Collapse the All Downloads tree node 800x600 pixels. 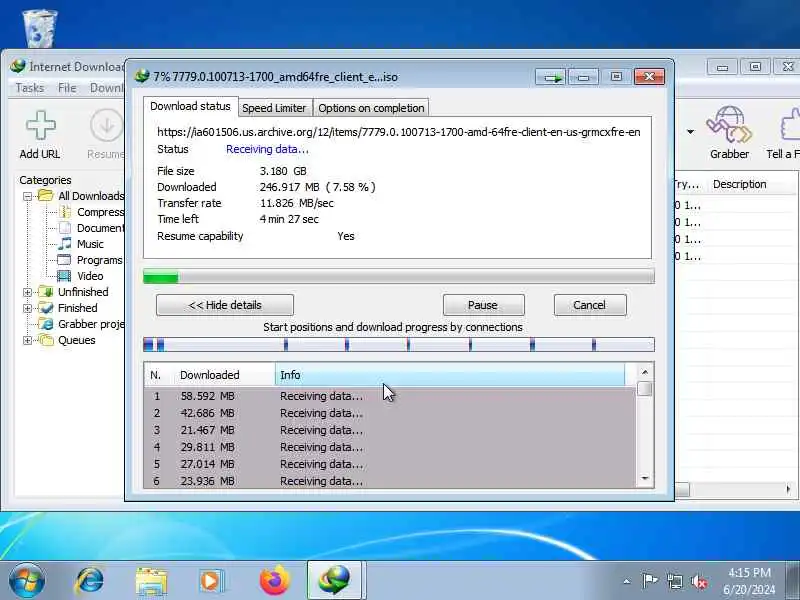pos(28,196)
